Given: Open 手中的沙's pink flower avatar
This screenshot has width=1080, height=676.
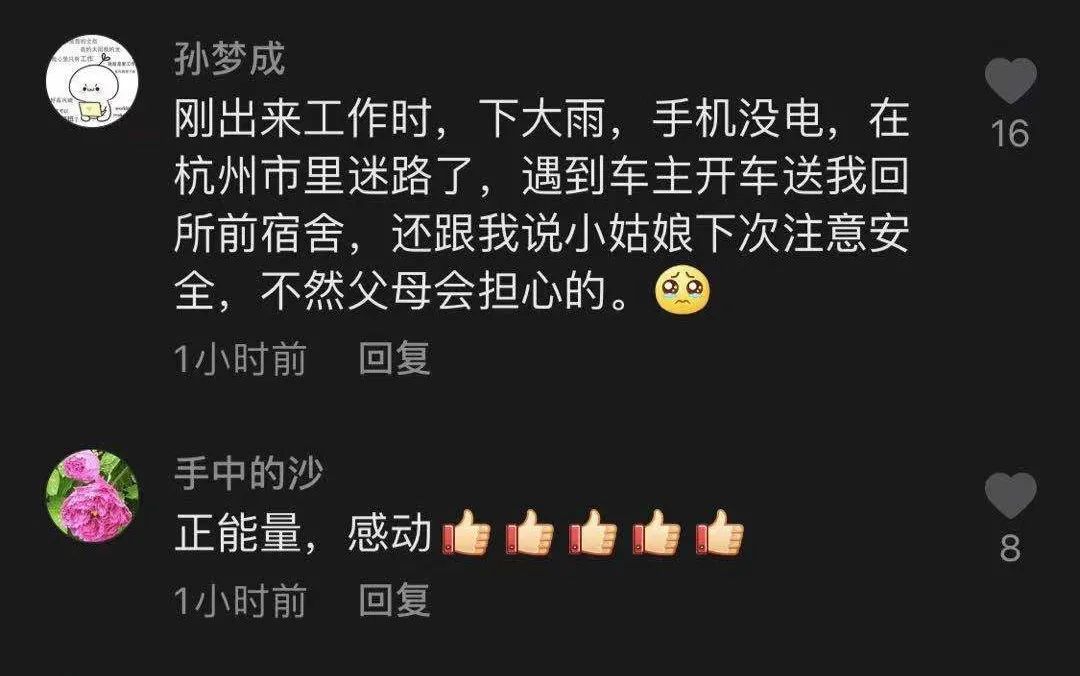Looking at the screenshot, I should click(x=92, y=496).
